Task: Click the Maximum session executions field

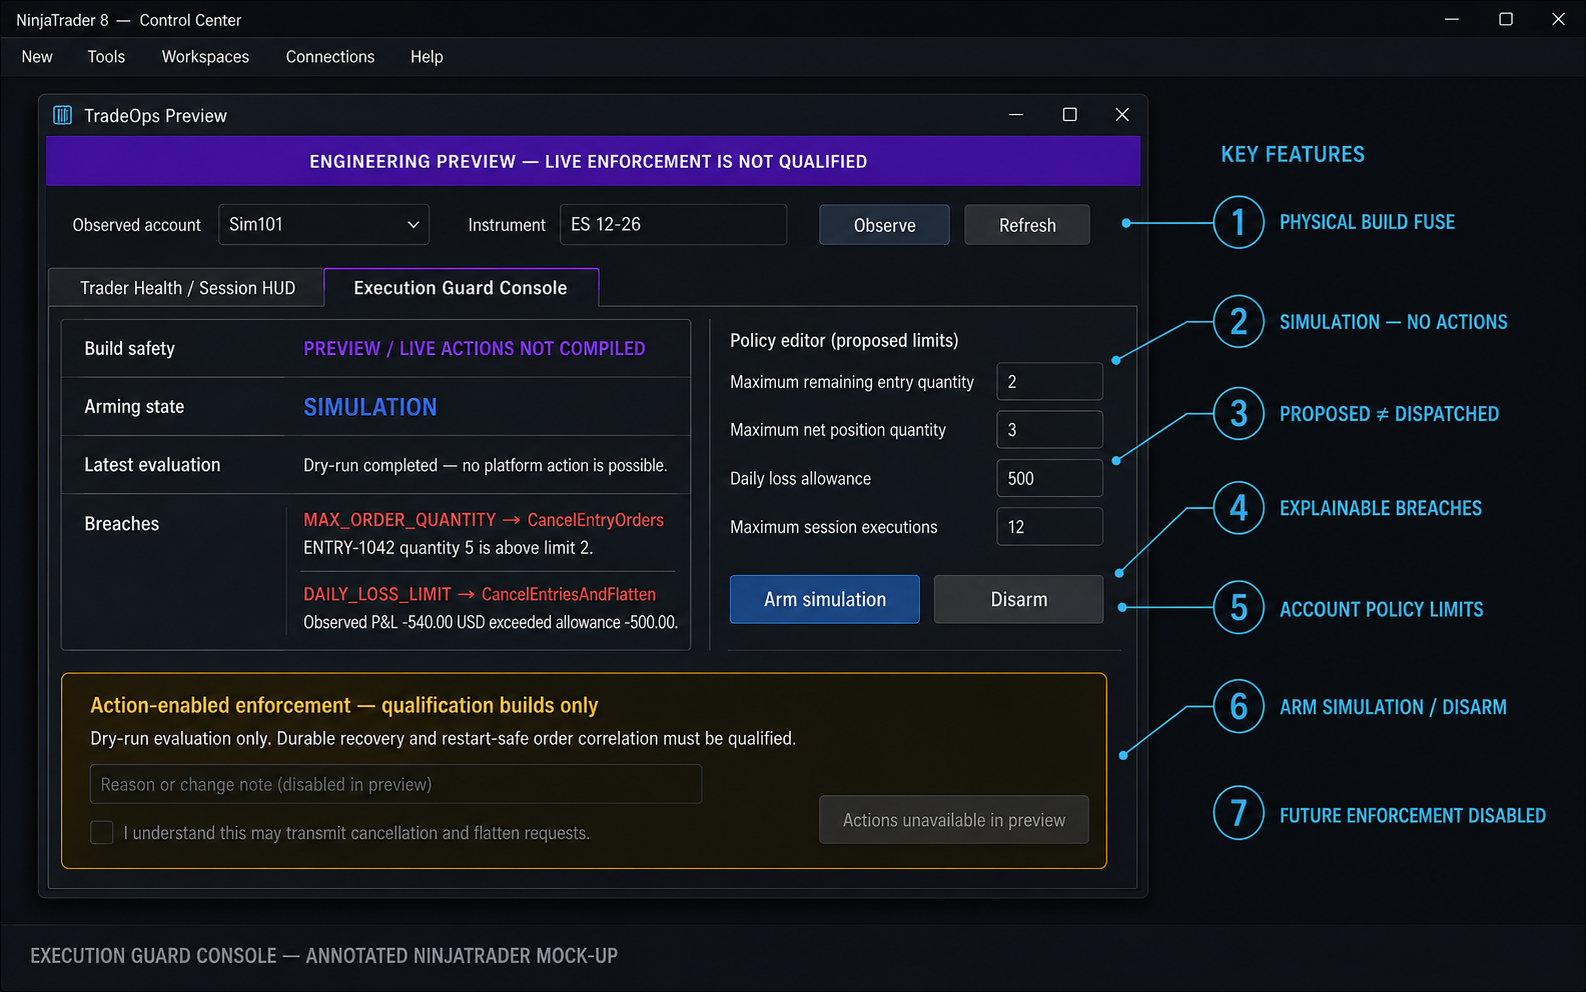Action: point(1050,527)
